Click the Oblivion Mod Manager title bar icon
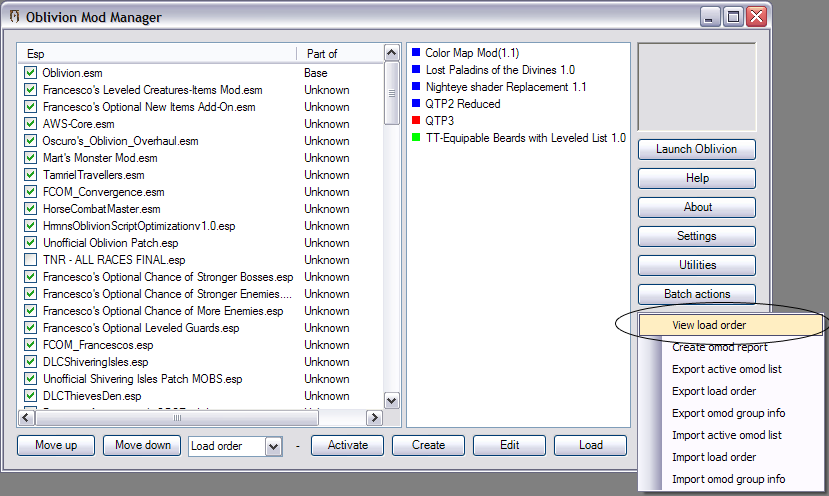Image resolution: width=829 pixels, height=496 pixels. pyautogui.click(x=14, y=16)
